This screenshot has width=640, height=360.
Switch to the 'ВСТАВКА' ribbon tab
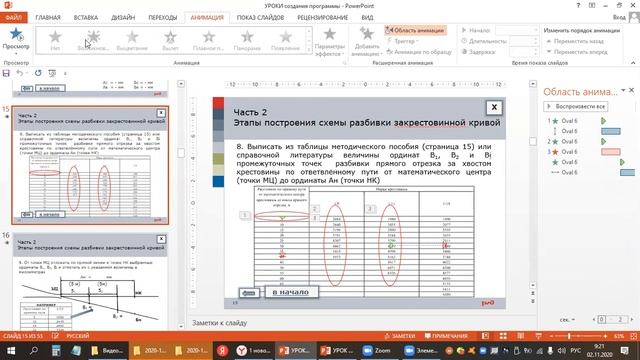pos(86,18)
